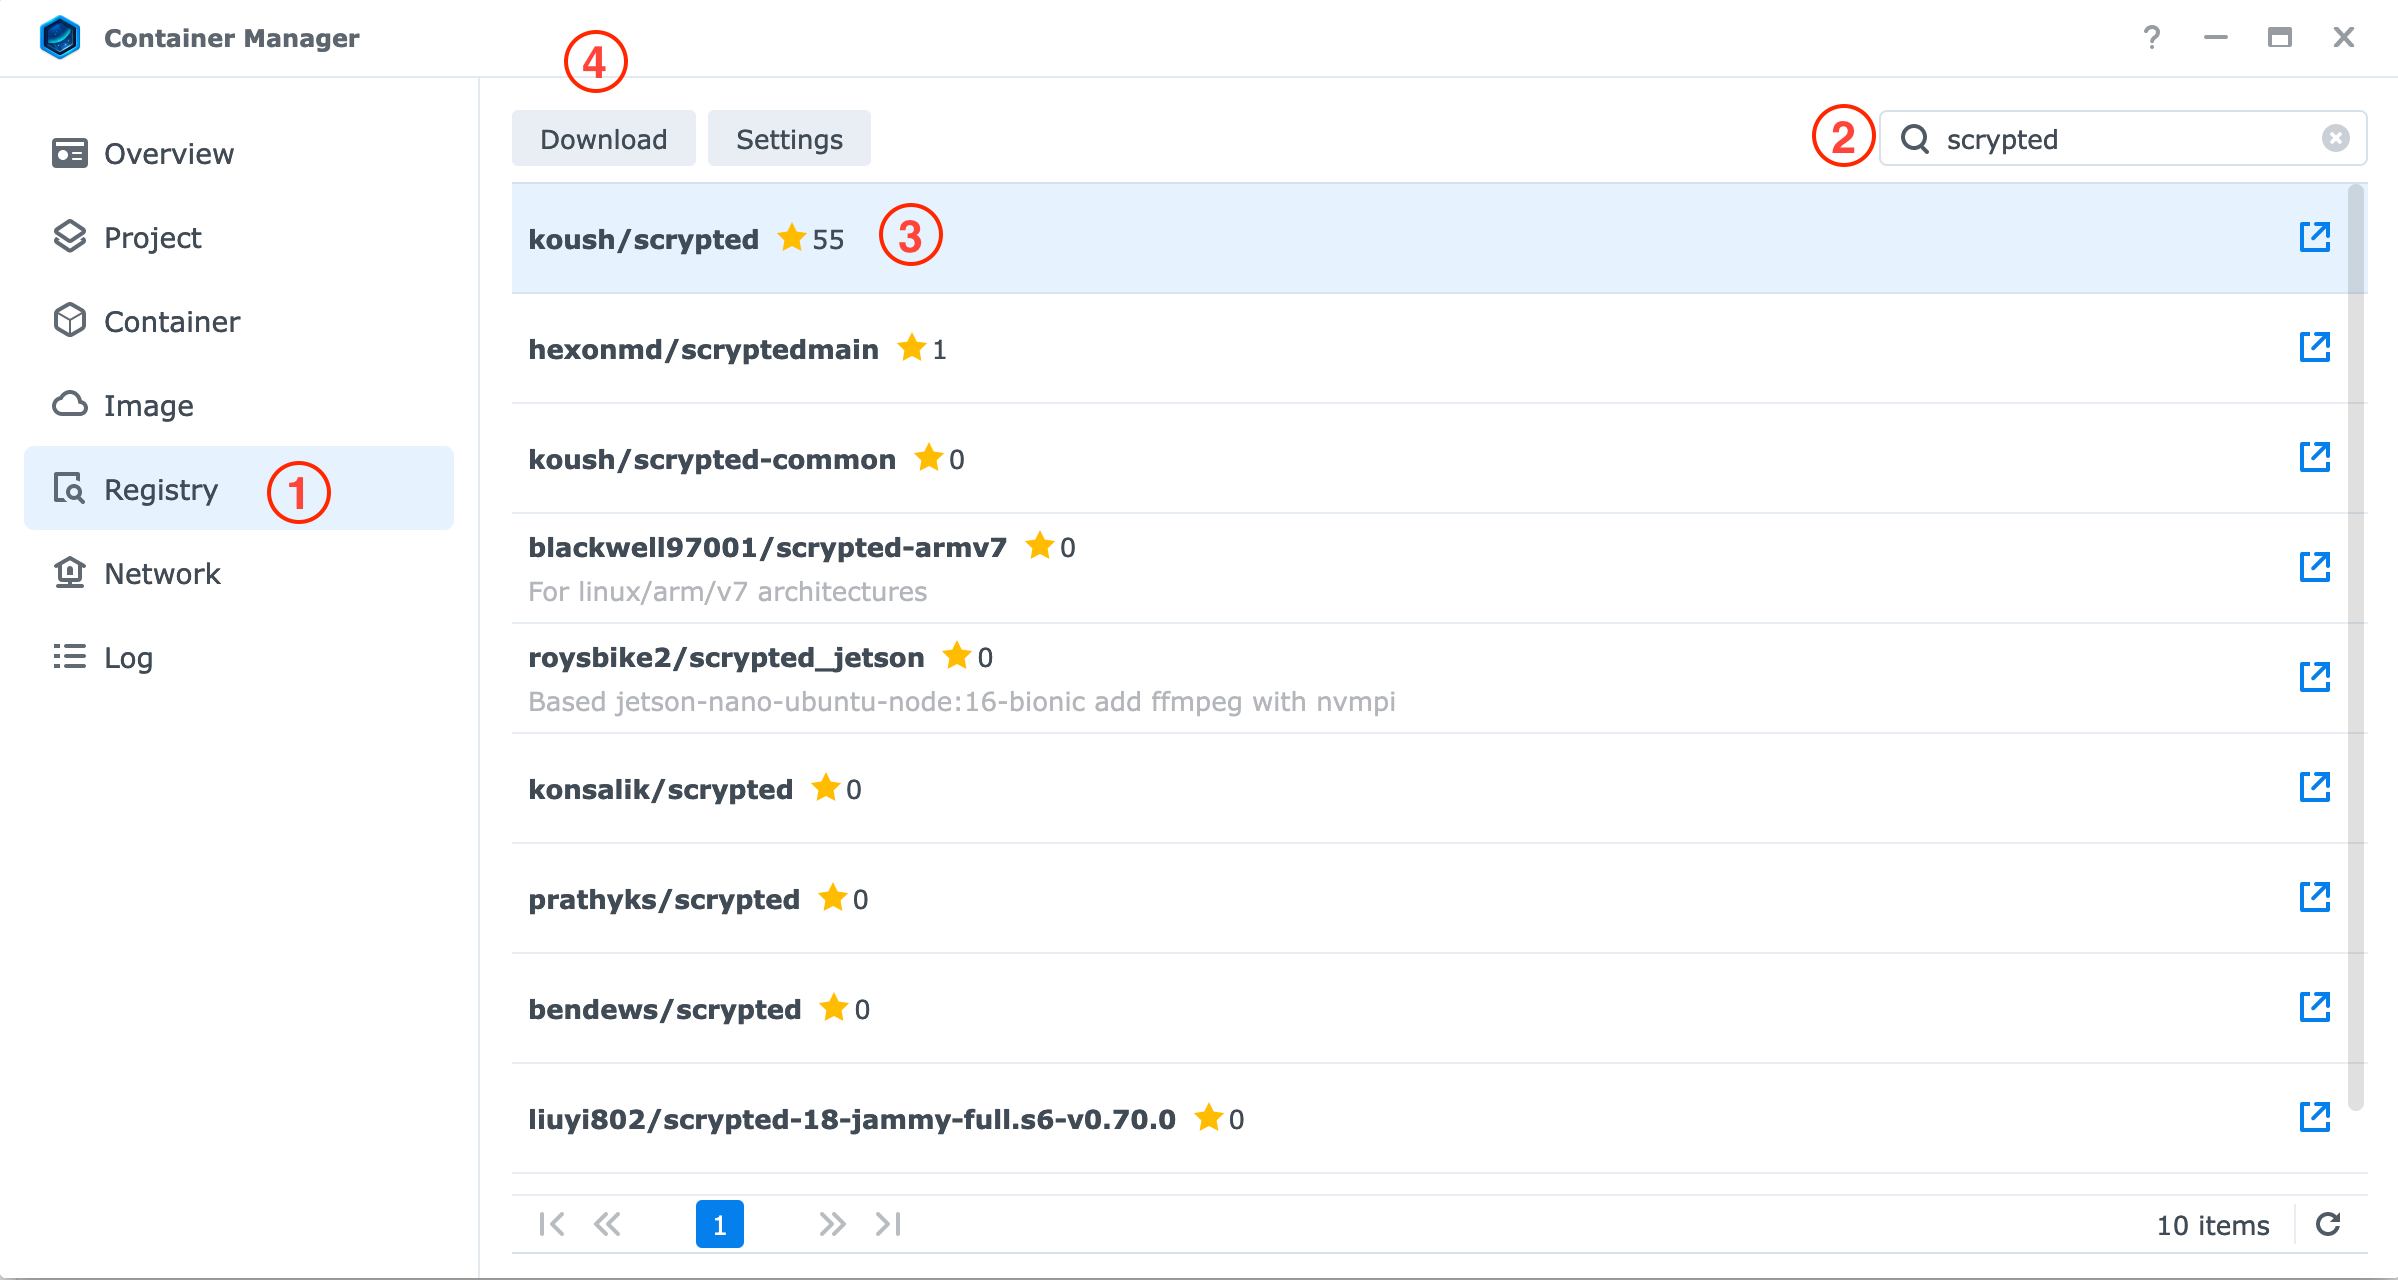Refresh the registry results list
This screenshot has height=1280, width=2398.
click(x=2328, y=1224)
